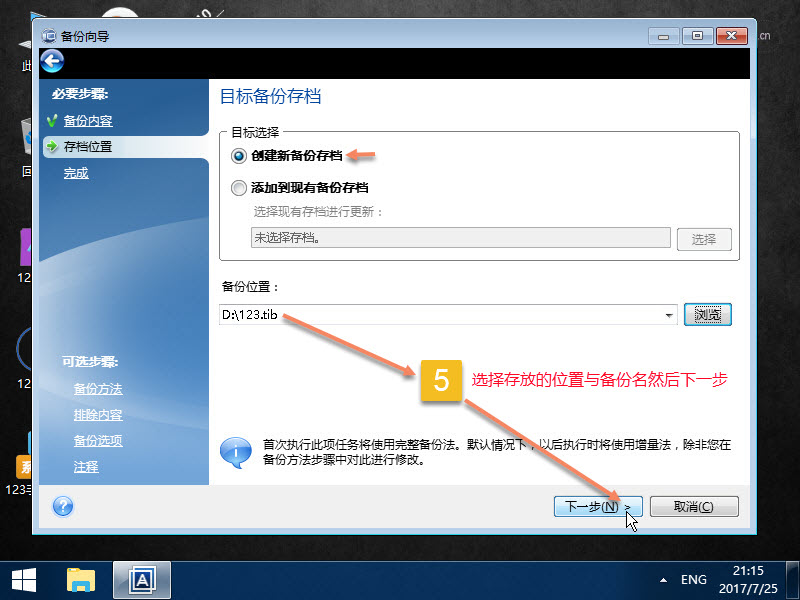This screenshot has width=800, height=600.
Task: Click the wizard icon in title bar
Action: pyautogui.click(x=48, y=35)
